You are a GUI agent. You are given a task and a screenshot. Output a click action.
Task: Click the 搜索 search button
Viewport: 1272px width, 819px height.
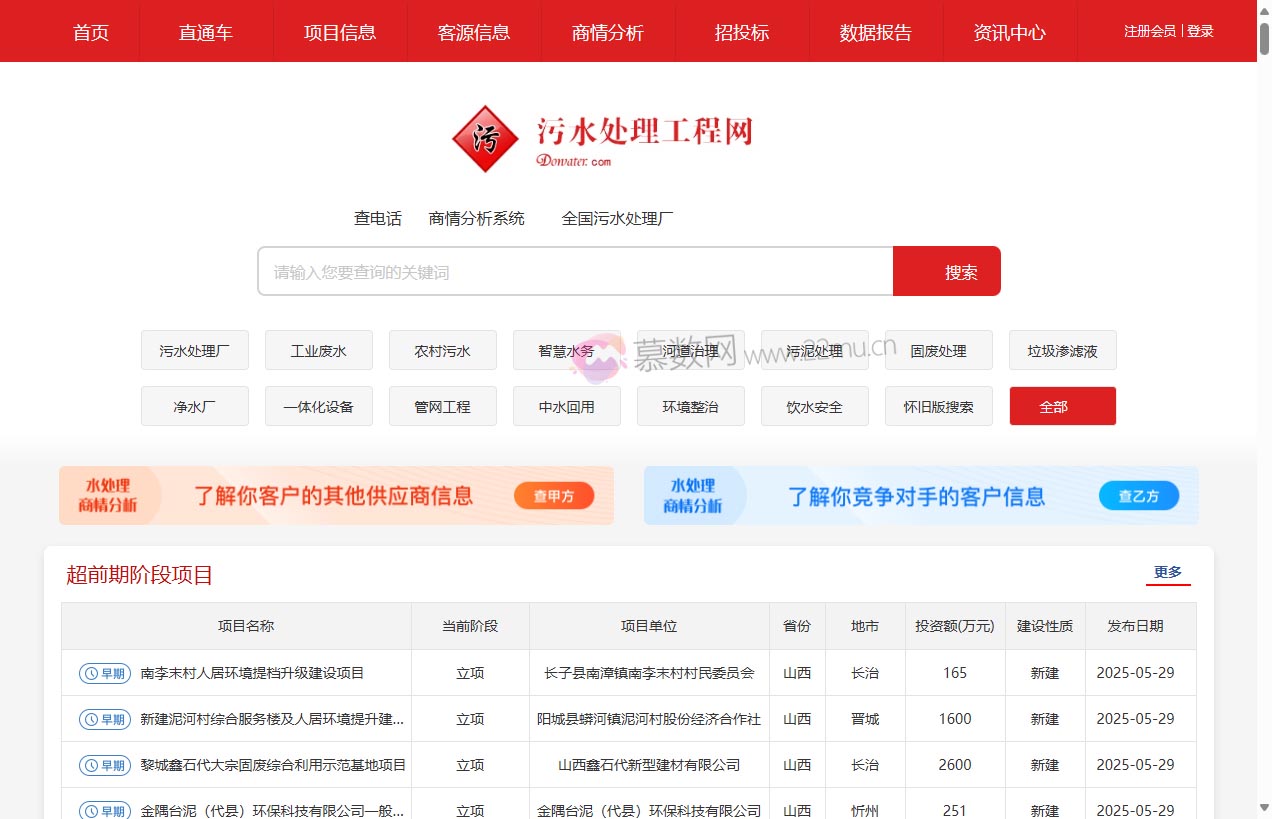click(x=946, y=270)
